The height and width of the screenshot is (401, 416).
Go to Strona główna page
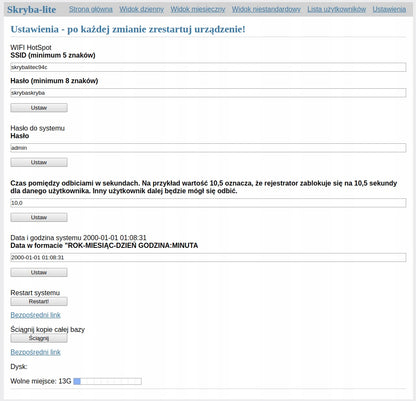coord(91,9)
